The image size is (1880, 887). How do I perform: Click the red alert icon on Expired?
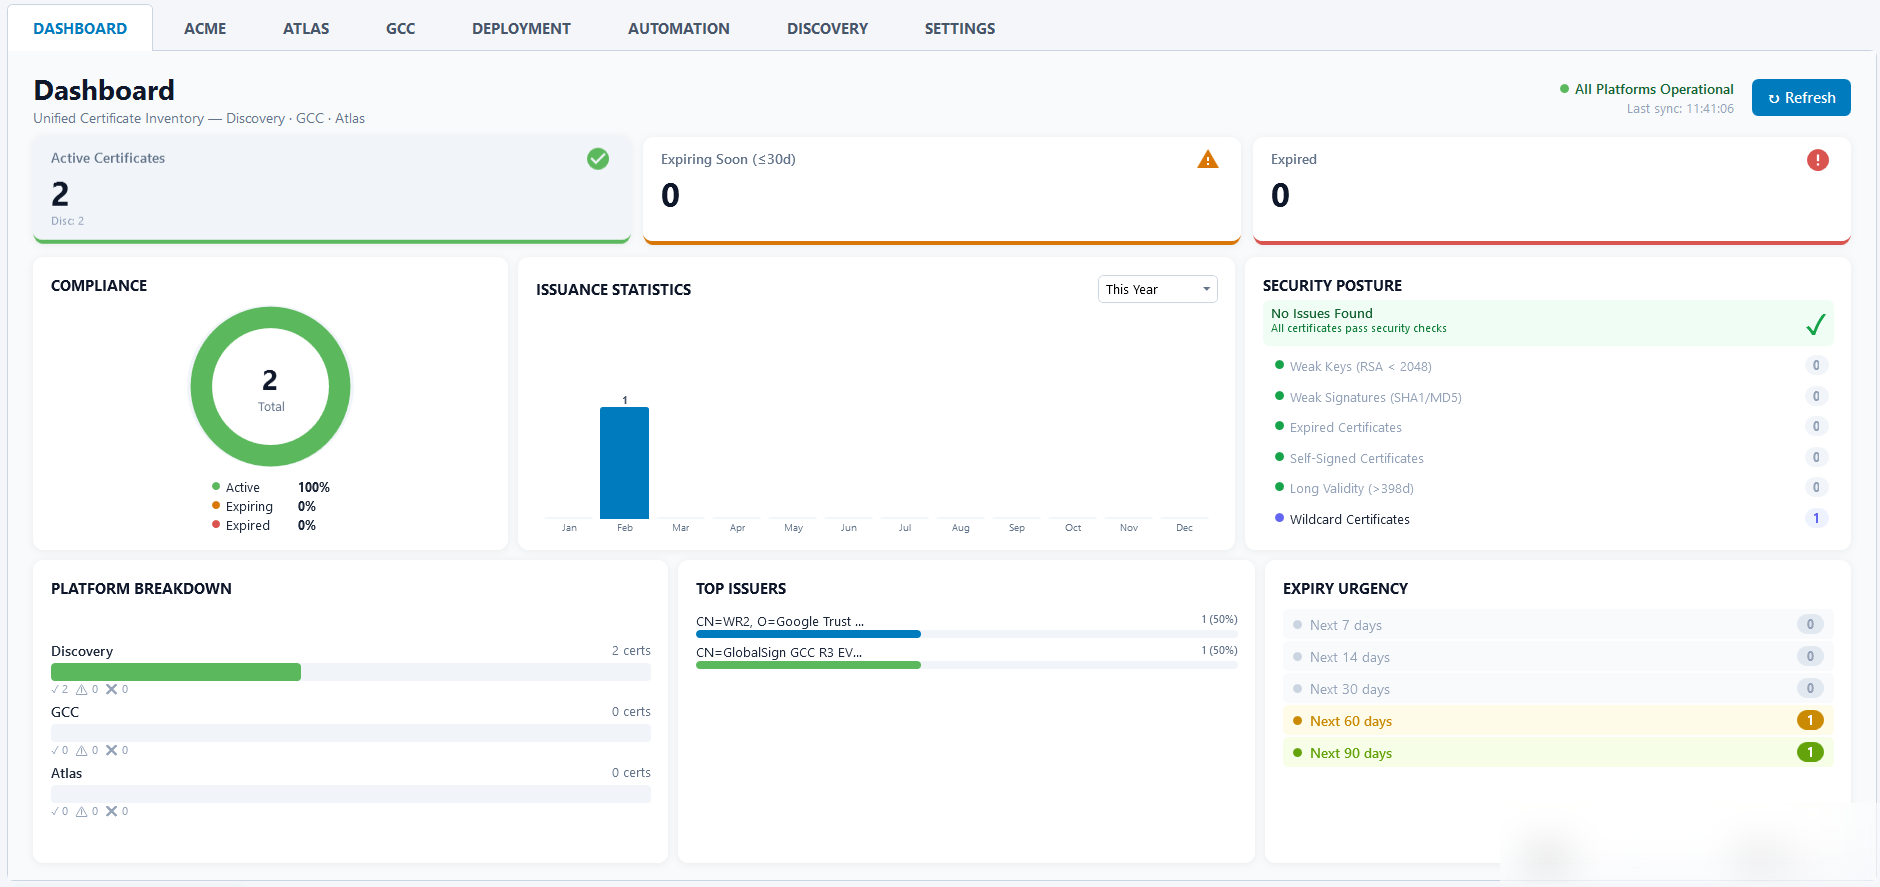[x=1817, y=160]
